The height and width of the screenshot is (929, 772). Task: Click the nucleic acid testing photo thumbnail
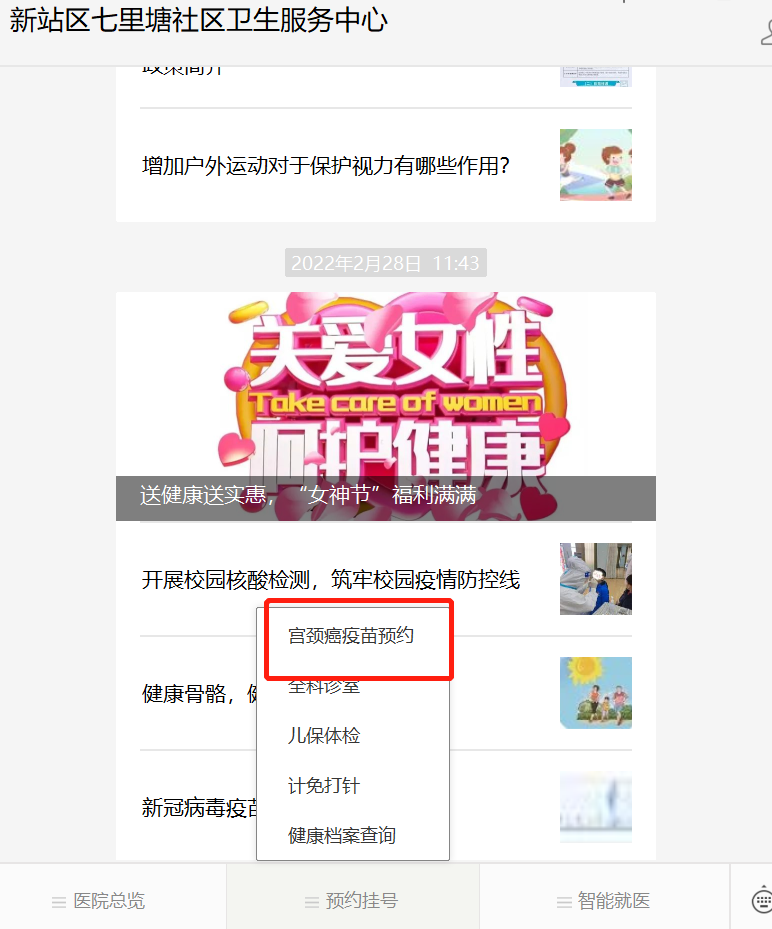595,579
